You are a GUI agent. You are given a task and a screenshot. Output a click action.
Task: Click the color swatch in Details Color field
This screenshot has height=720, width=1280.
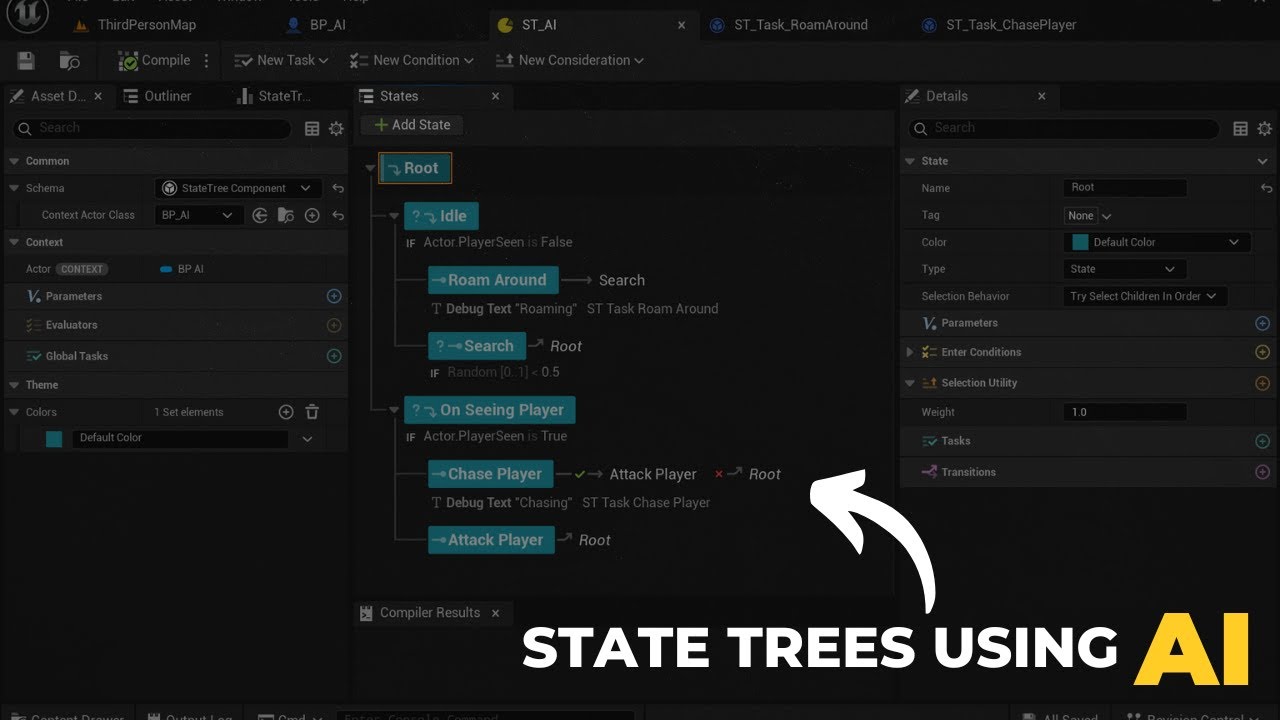click(1080, 242)
